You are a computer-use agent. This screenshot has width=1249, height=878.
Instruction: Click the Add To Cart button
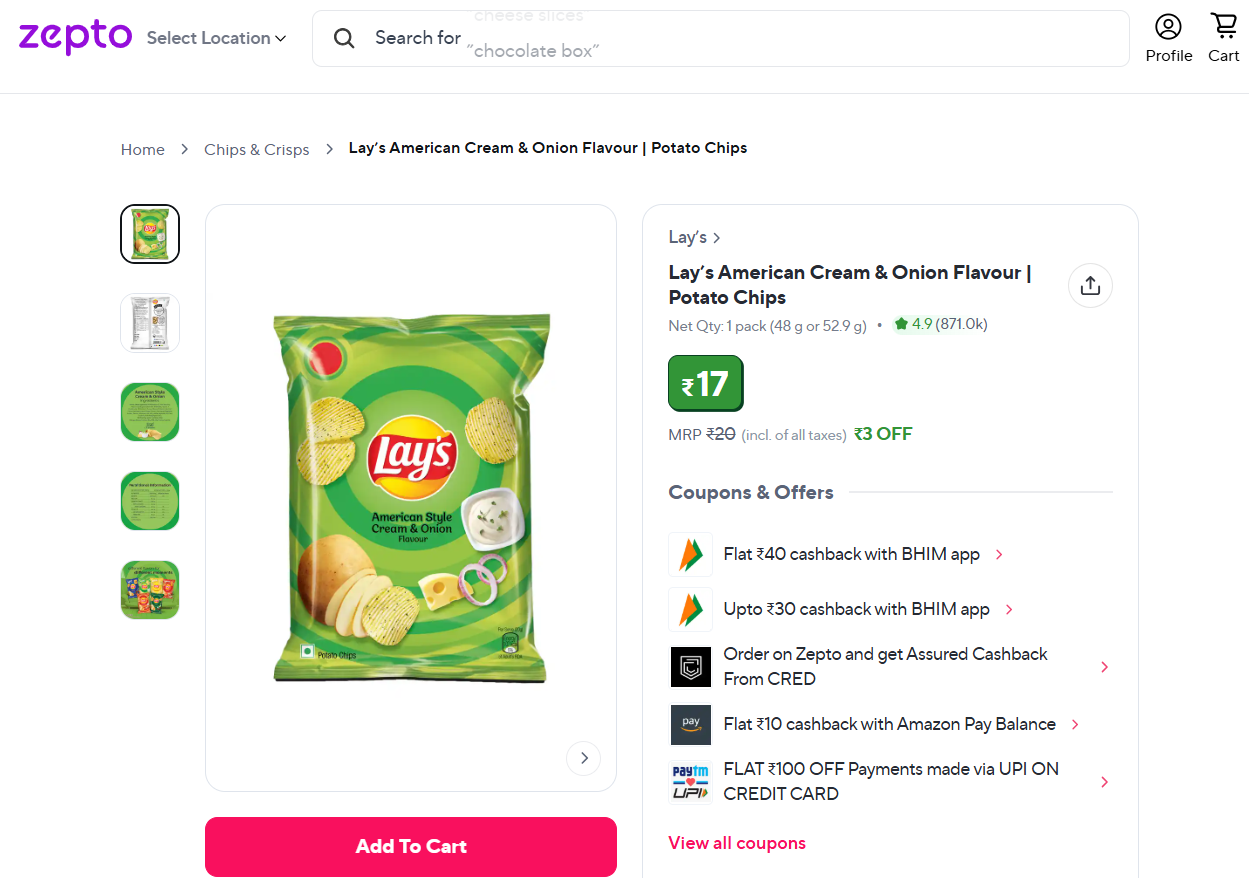(x=411, y=846)
